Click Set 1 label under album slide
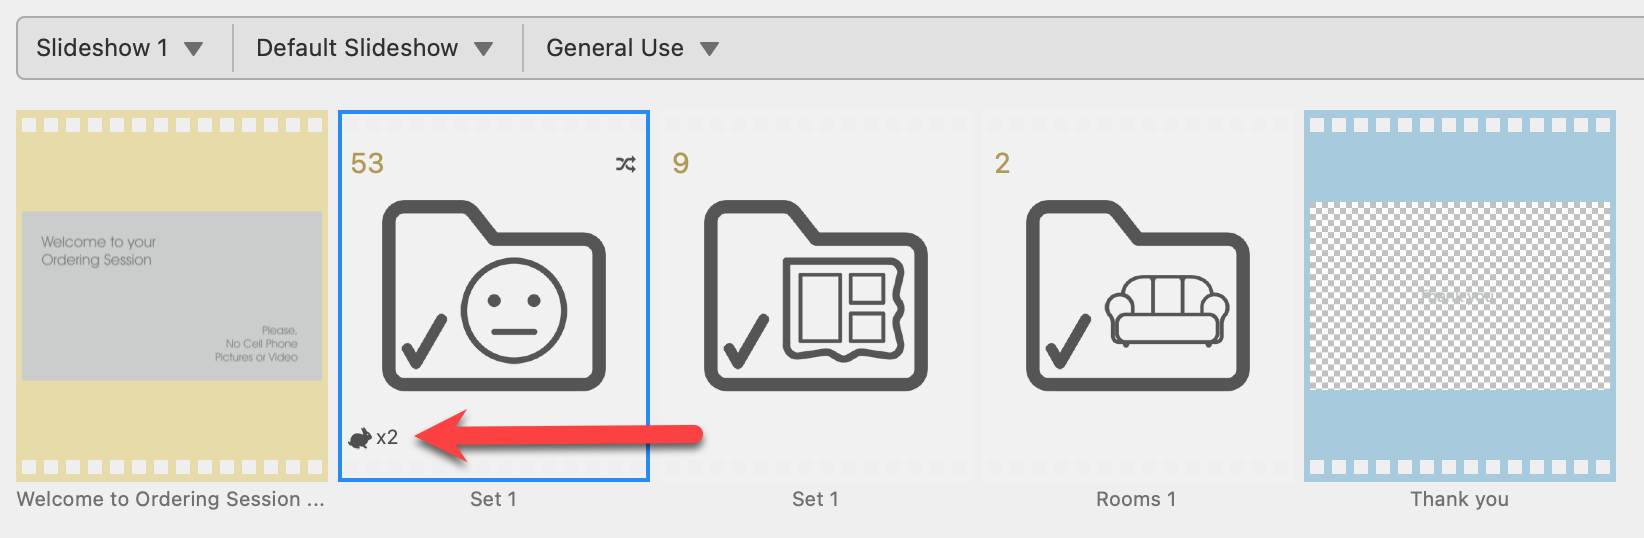 point(815,499)
